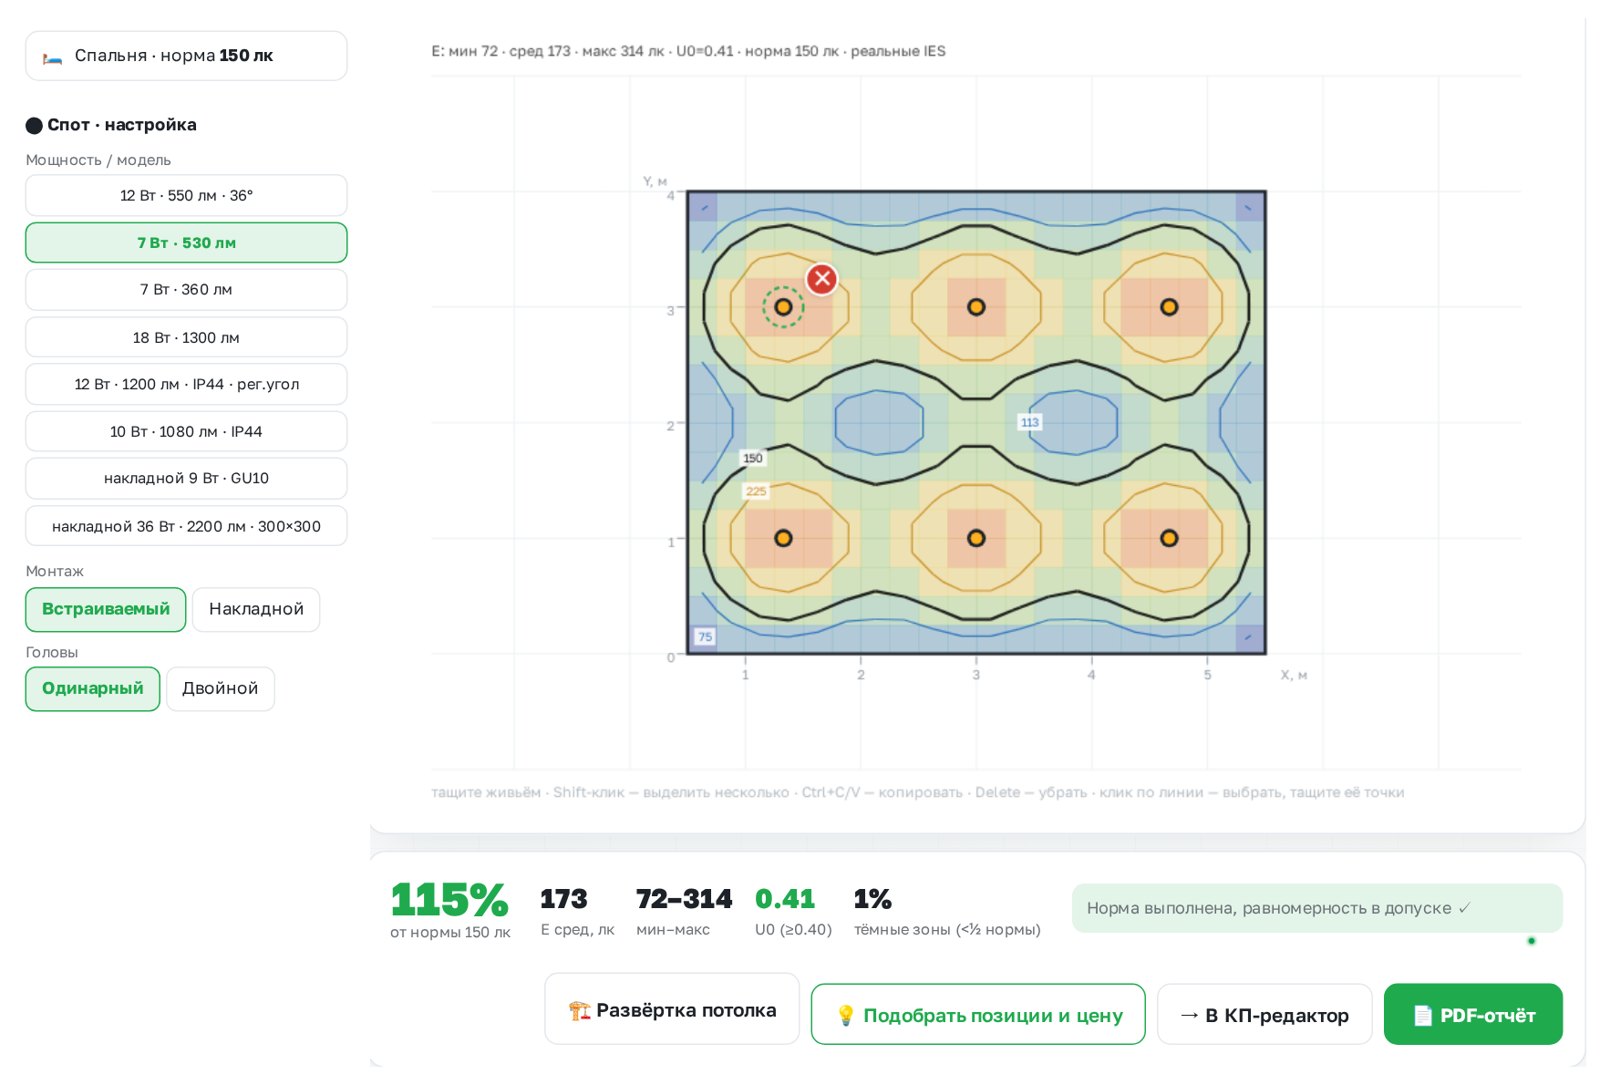Screen dimensions: 1600x1085
Task: Open the Спальня · норма 150 лк room selector
Action: [186, 55]
